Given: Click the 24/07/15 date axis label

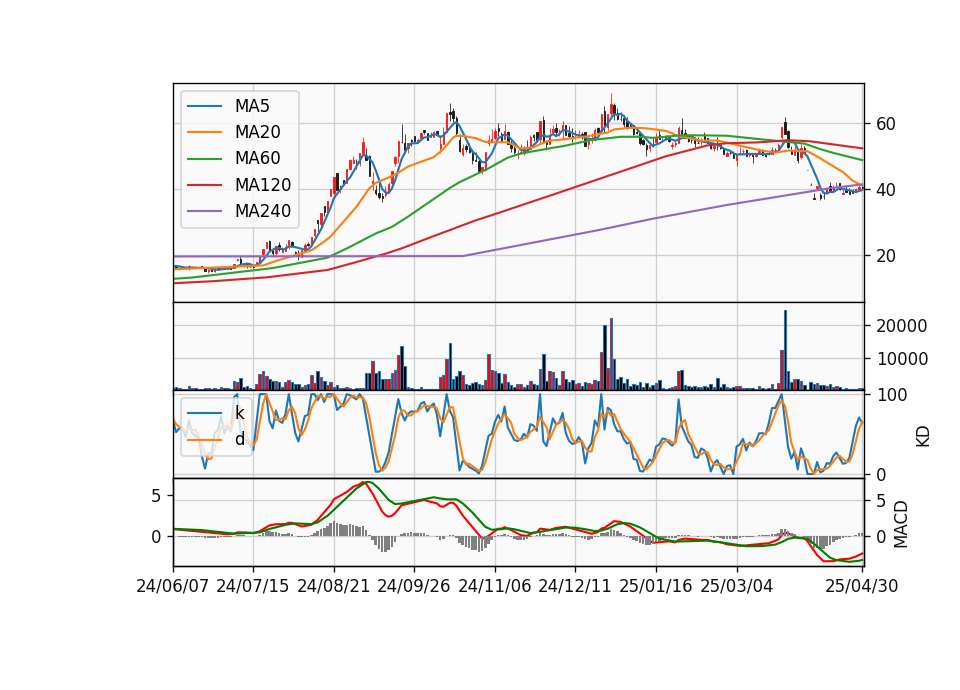Looking at the screenshot, I should pyautogui.click(x=252, y=586).
